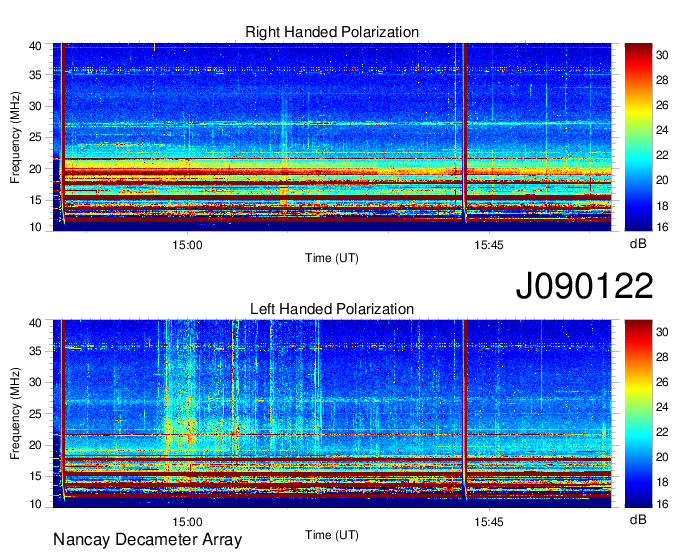Click the dB label under the right-handed plot's color bar

click(638, 244)
